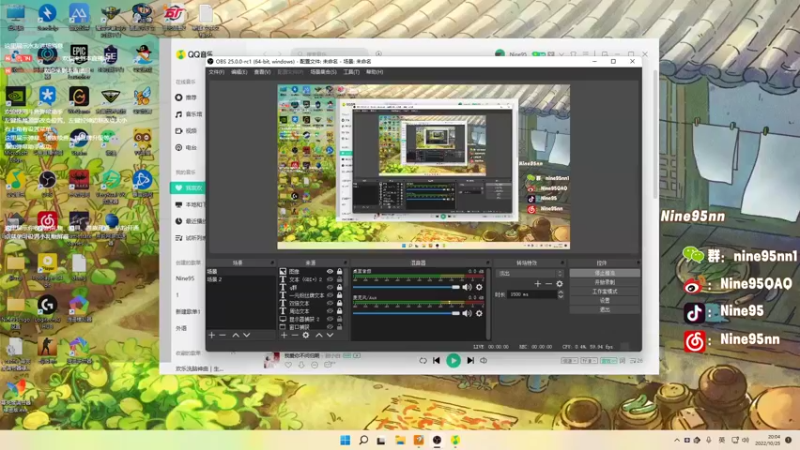Viewport: 800px width, 450px height.
Task: Open the QQ Music account dropdown arrow
Action: click(x=561, y=54)
